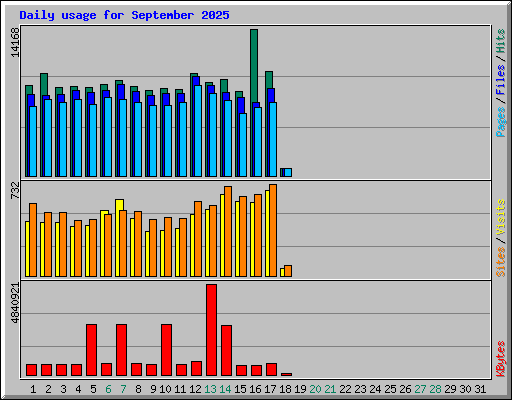The image size is (512, 400).
Task: Click the red KBytes bar for day 10
Action: click(x=166, y=350)
